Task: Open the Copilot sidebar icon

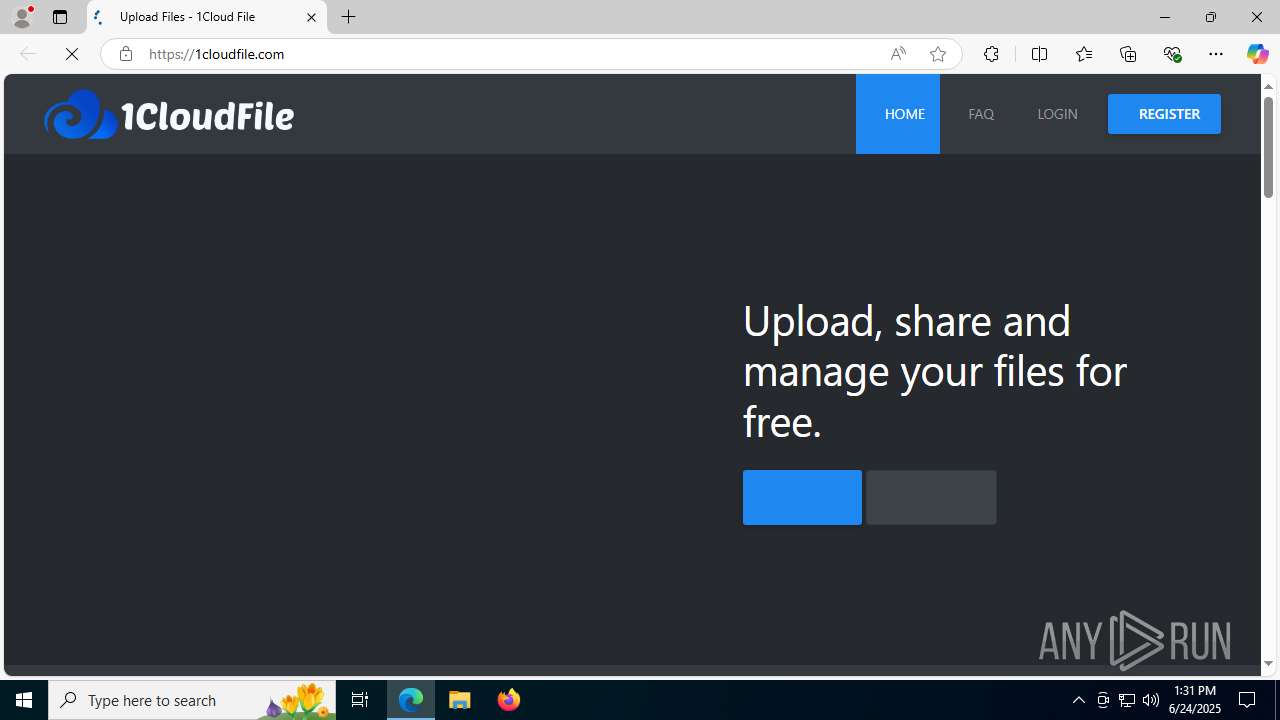Action: tap(1257, 54)
